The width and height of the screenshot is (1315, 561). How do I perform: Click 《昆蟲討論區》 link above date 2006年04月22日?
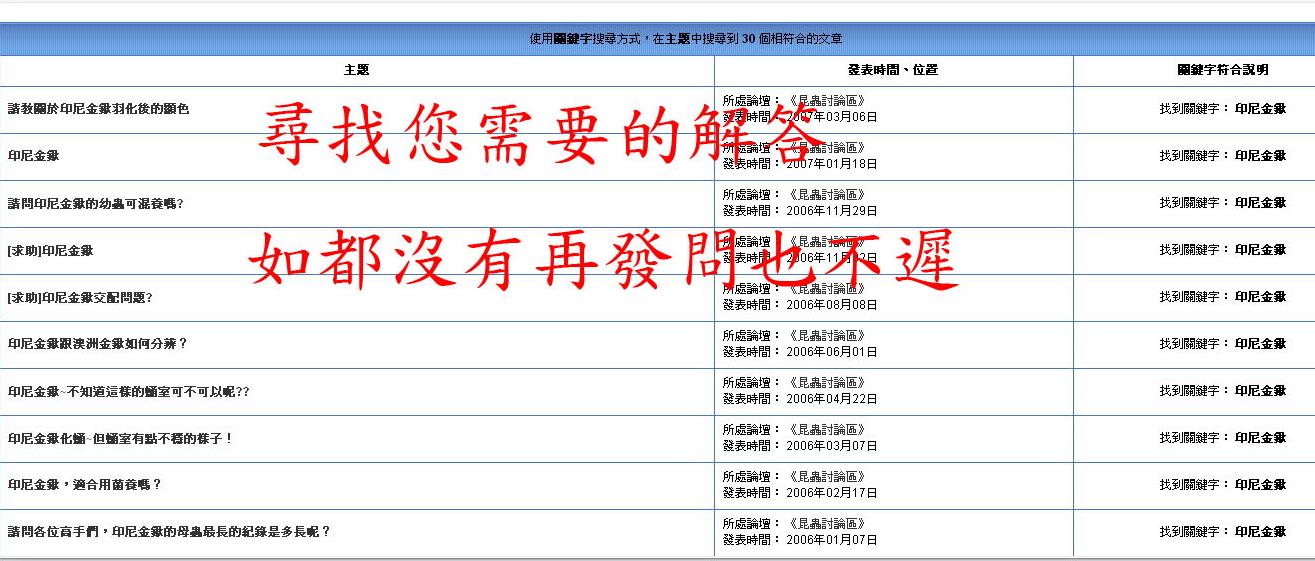tap(826, 383)
